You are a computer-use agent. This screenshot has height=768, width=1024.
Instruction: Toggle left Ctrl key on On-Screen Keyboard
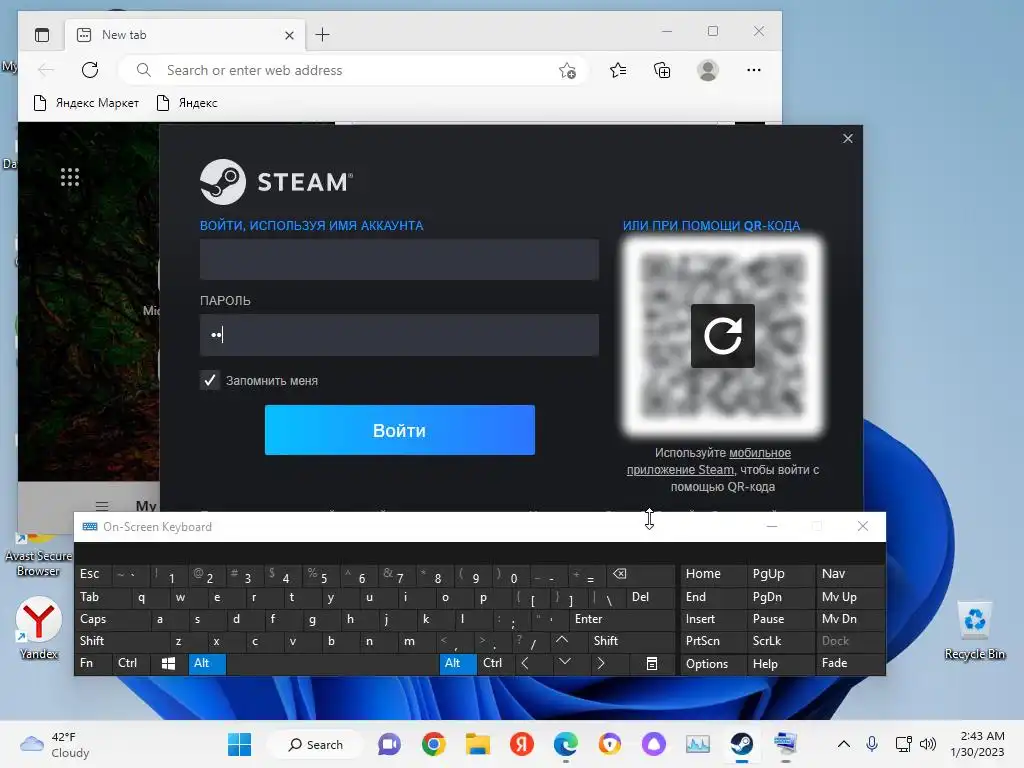pyautogui.click(x=131, y=663)
